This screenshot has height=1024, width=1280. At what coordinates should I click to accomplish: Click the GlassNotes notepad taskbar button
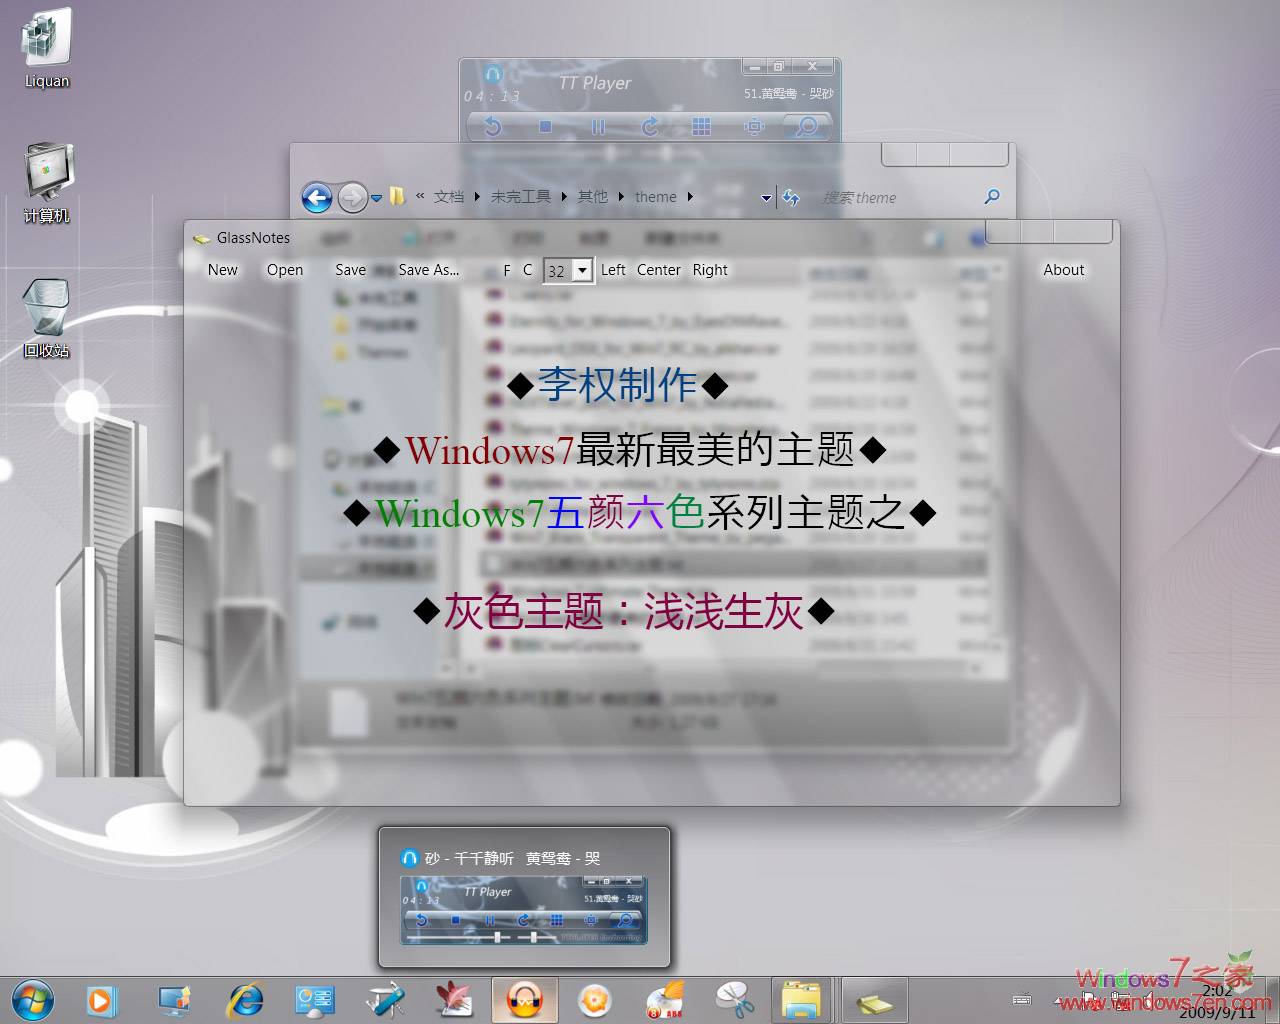click(x=875, y=999)
